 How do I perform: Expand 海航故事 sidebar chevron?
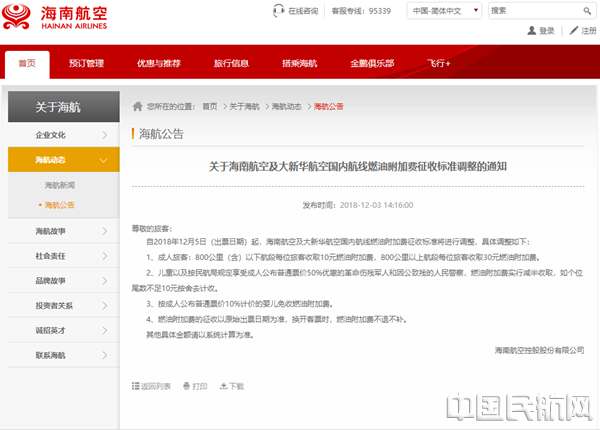[x=104, y=231]
